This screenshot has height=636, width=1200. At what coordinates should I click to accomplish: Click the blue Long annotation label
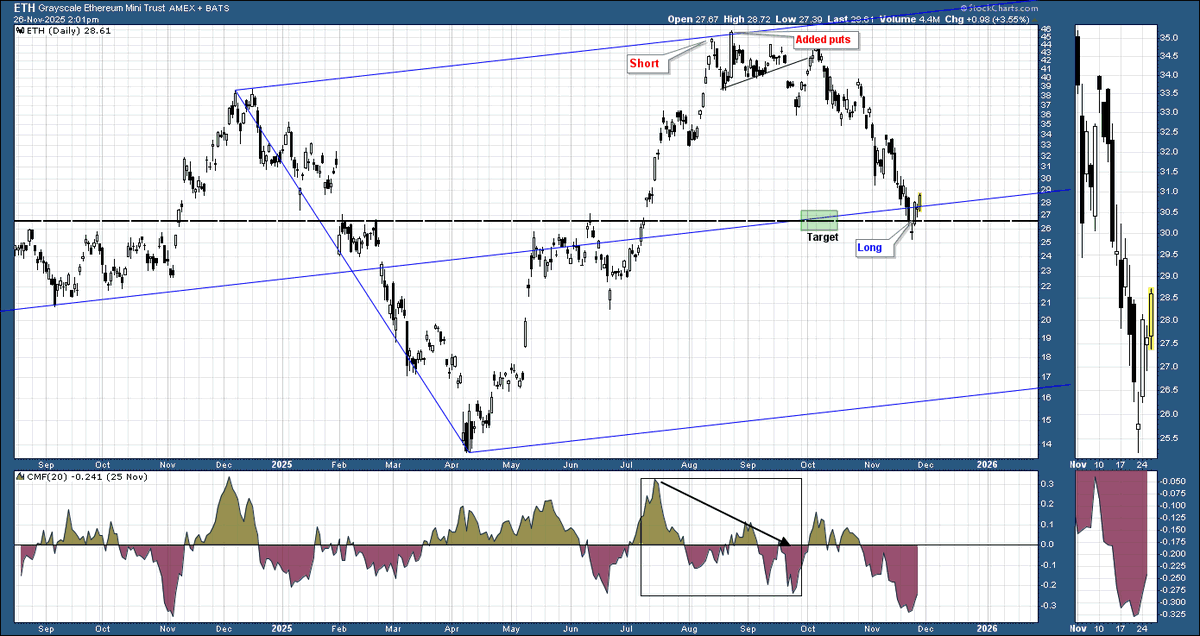coord(871,247)
